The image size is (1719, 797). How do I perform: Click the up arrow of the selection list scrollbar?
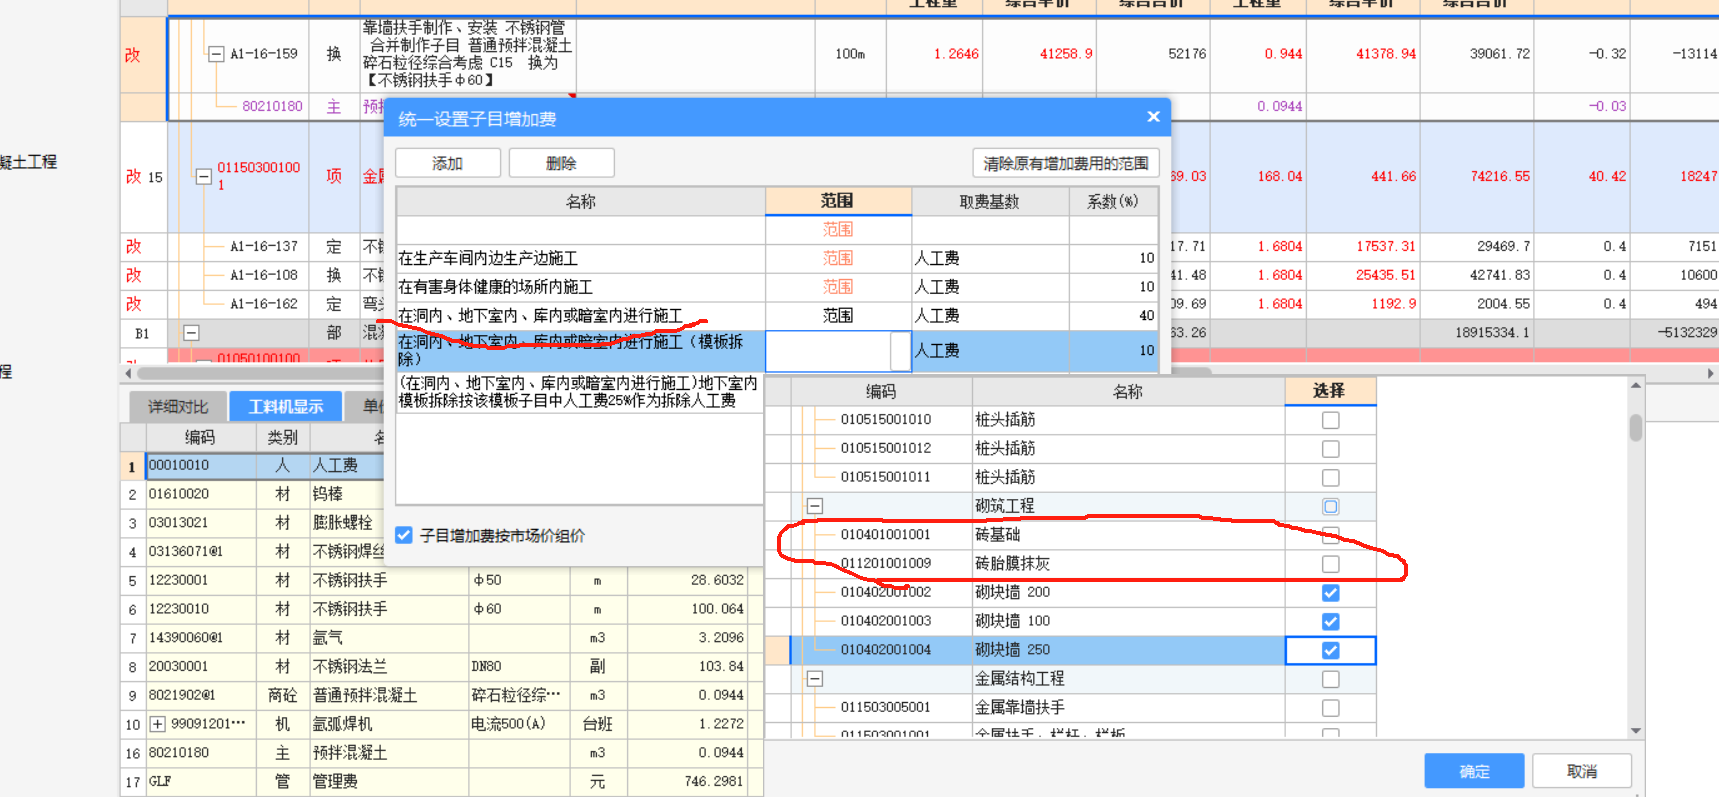[x=1636, y=385]
